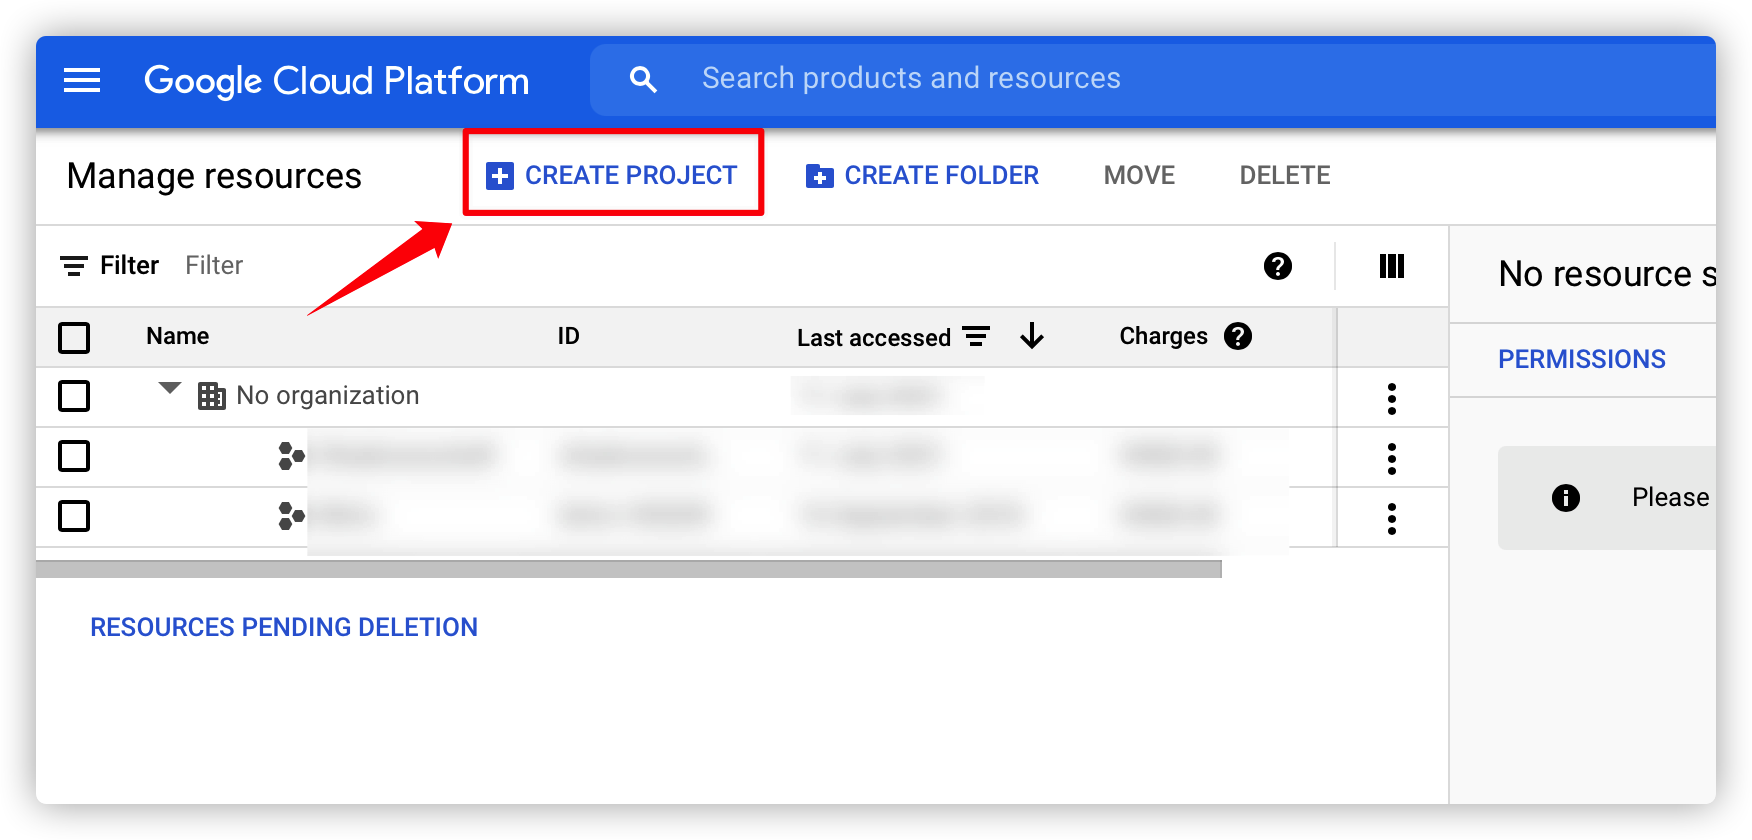Viewport: 1752px width, 840px height.
Task: Click the Google Cloud Platform logo
Action: [x=336, y=81]
